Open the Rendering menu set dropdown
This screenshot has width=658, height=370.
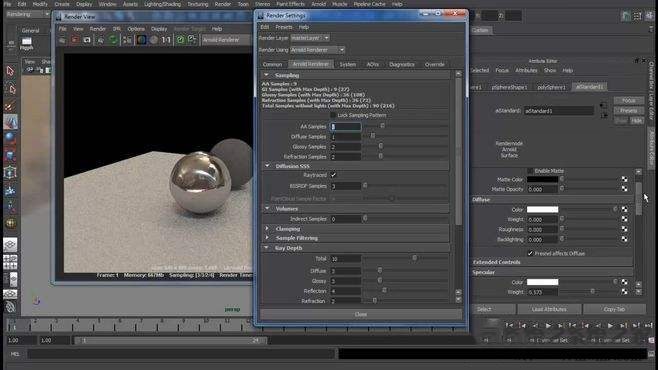[28, 14]
